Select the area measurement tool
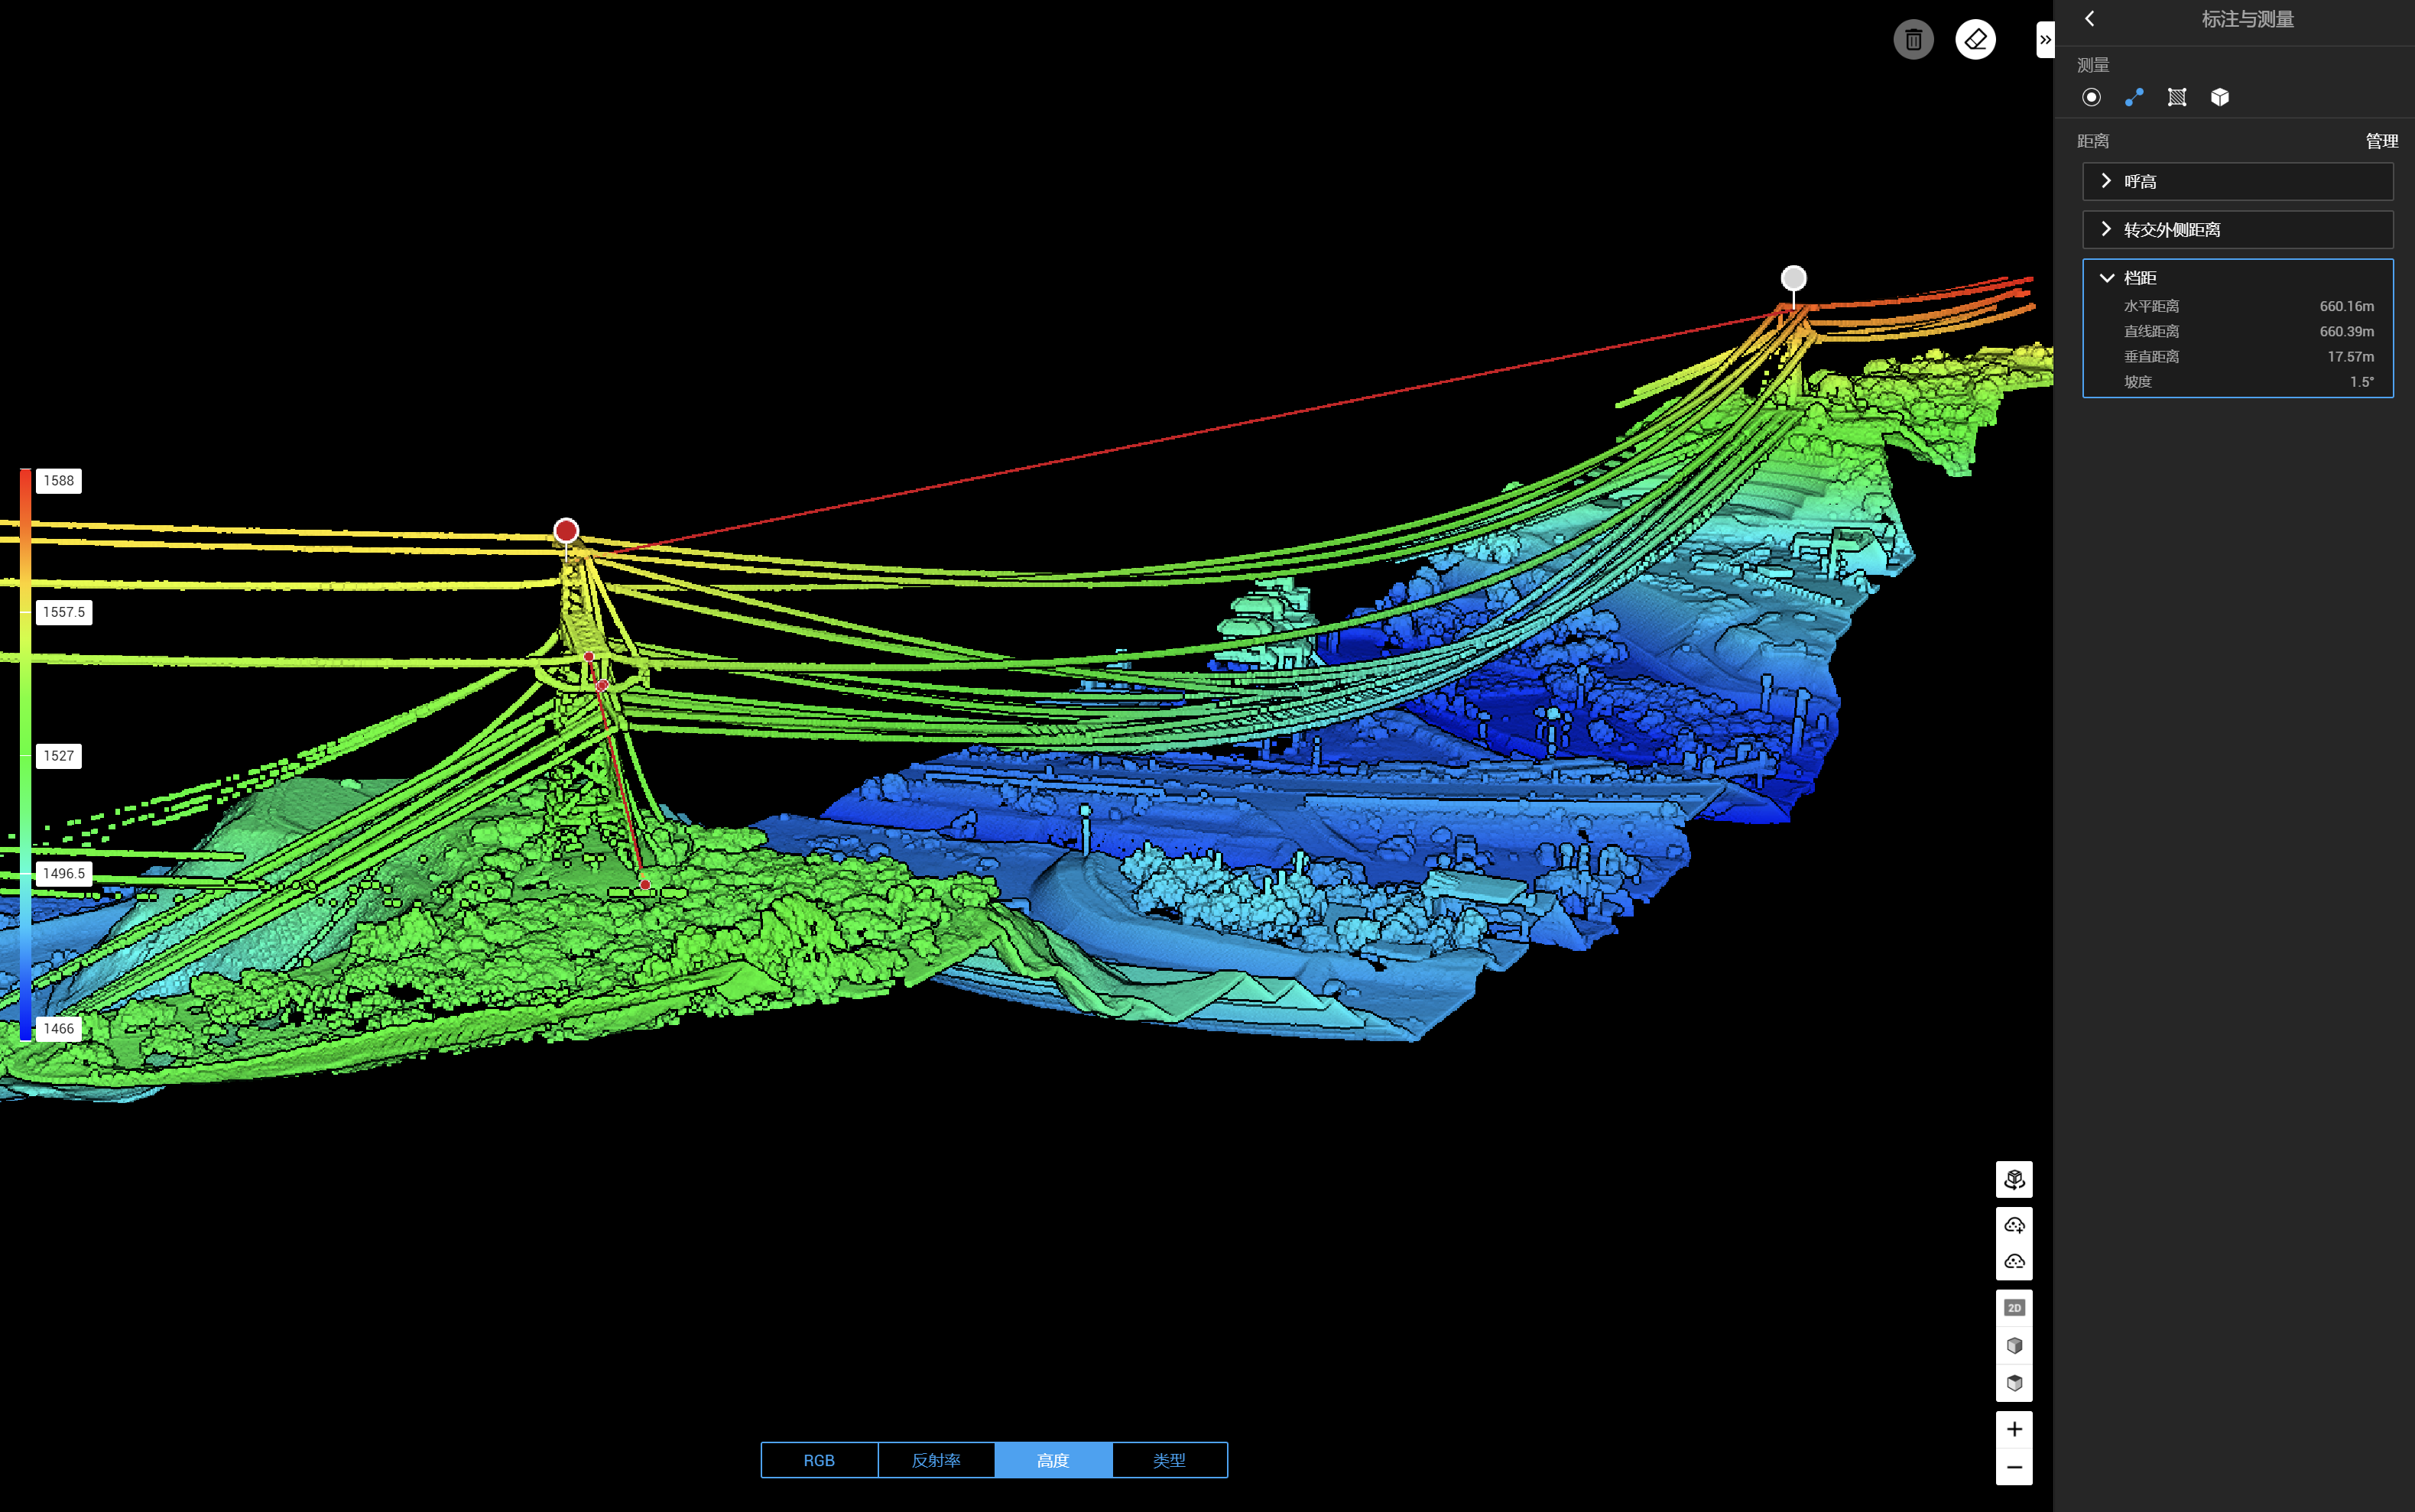Image resolution: width=2415 pixels, height=1512 pixels. click(2177, 97)
